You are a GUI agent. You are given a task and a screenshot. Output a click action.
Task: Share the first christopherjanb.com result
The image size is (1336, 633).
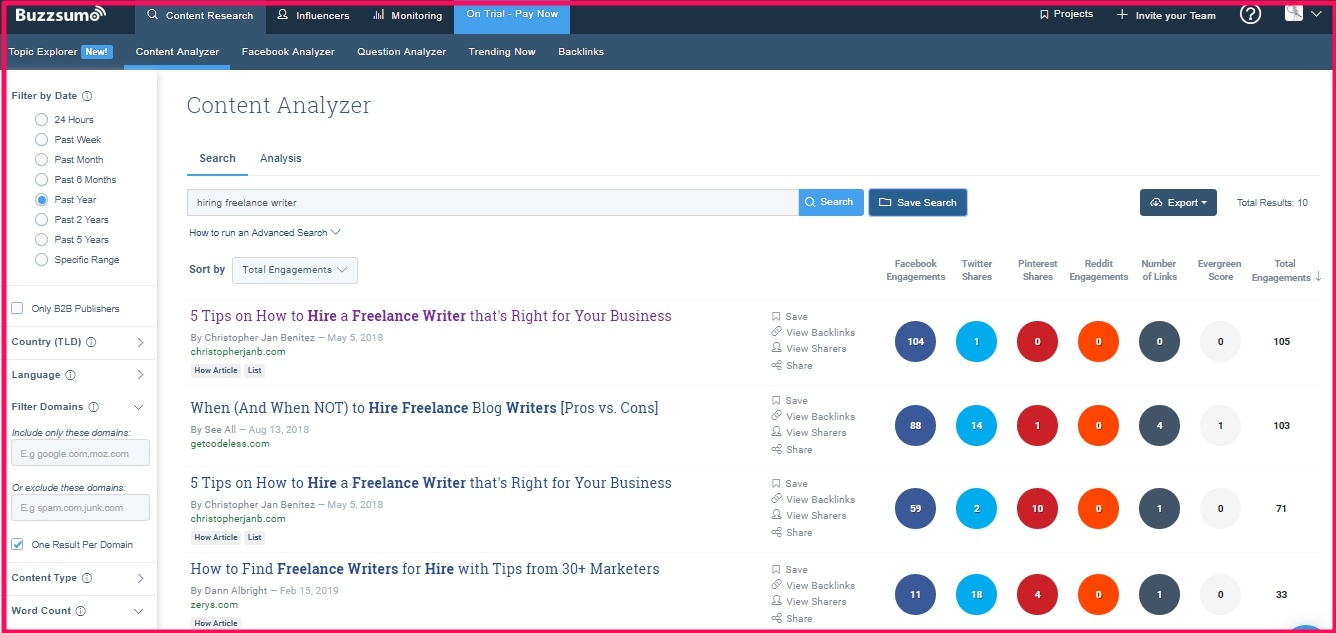click(x=792, y=365)
